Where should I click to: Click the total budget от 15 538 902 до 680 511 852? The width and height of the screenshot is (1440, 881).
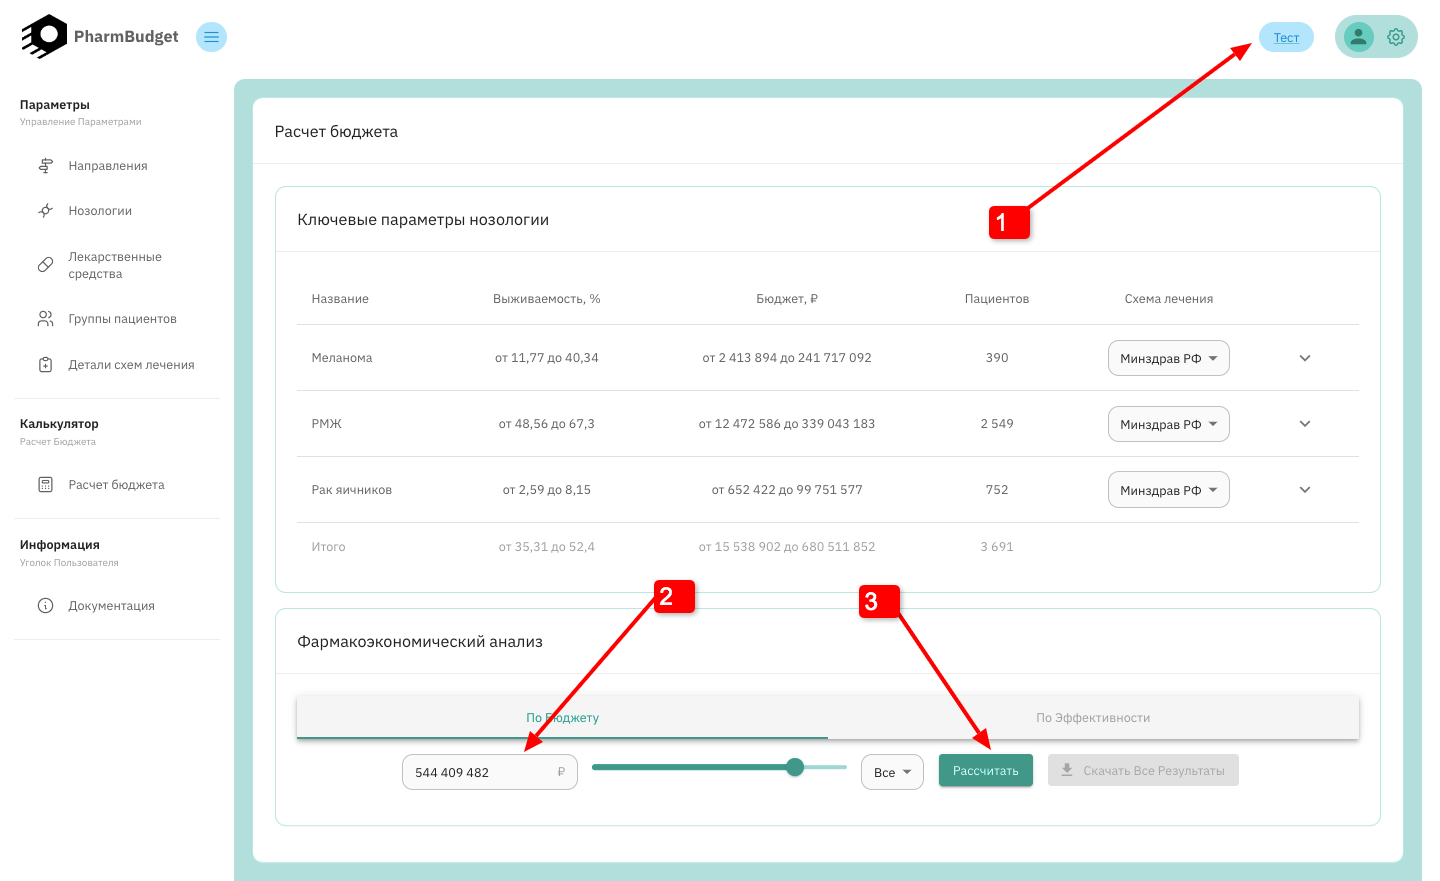coord(787,547)
